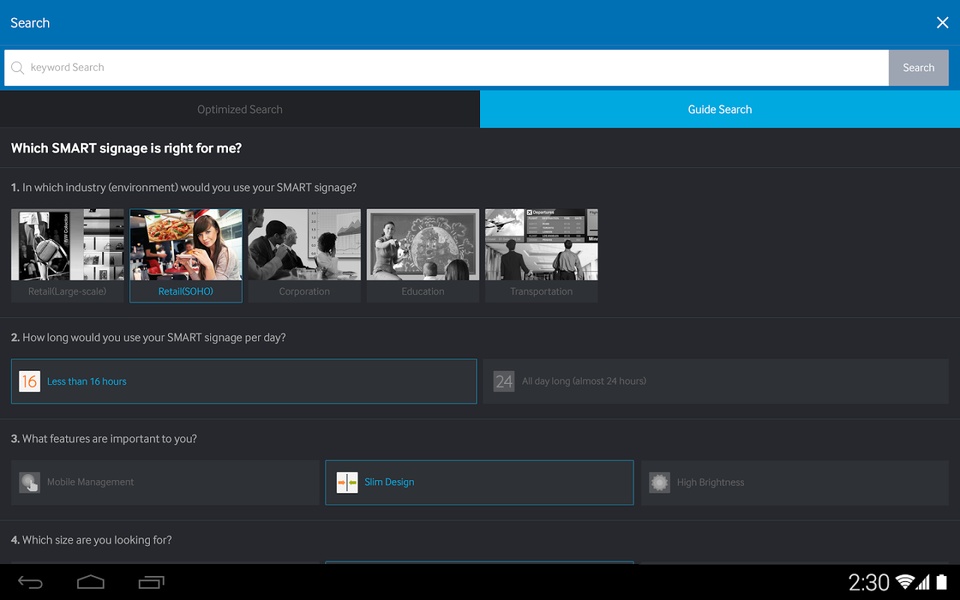The width and height of the screenshot is (960, 600).
Task: Click the Slim Design arrows icon
Action: click(x=347, y=482)
